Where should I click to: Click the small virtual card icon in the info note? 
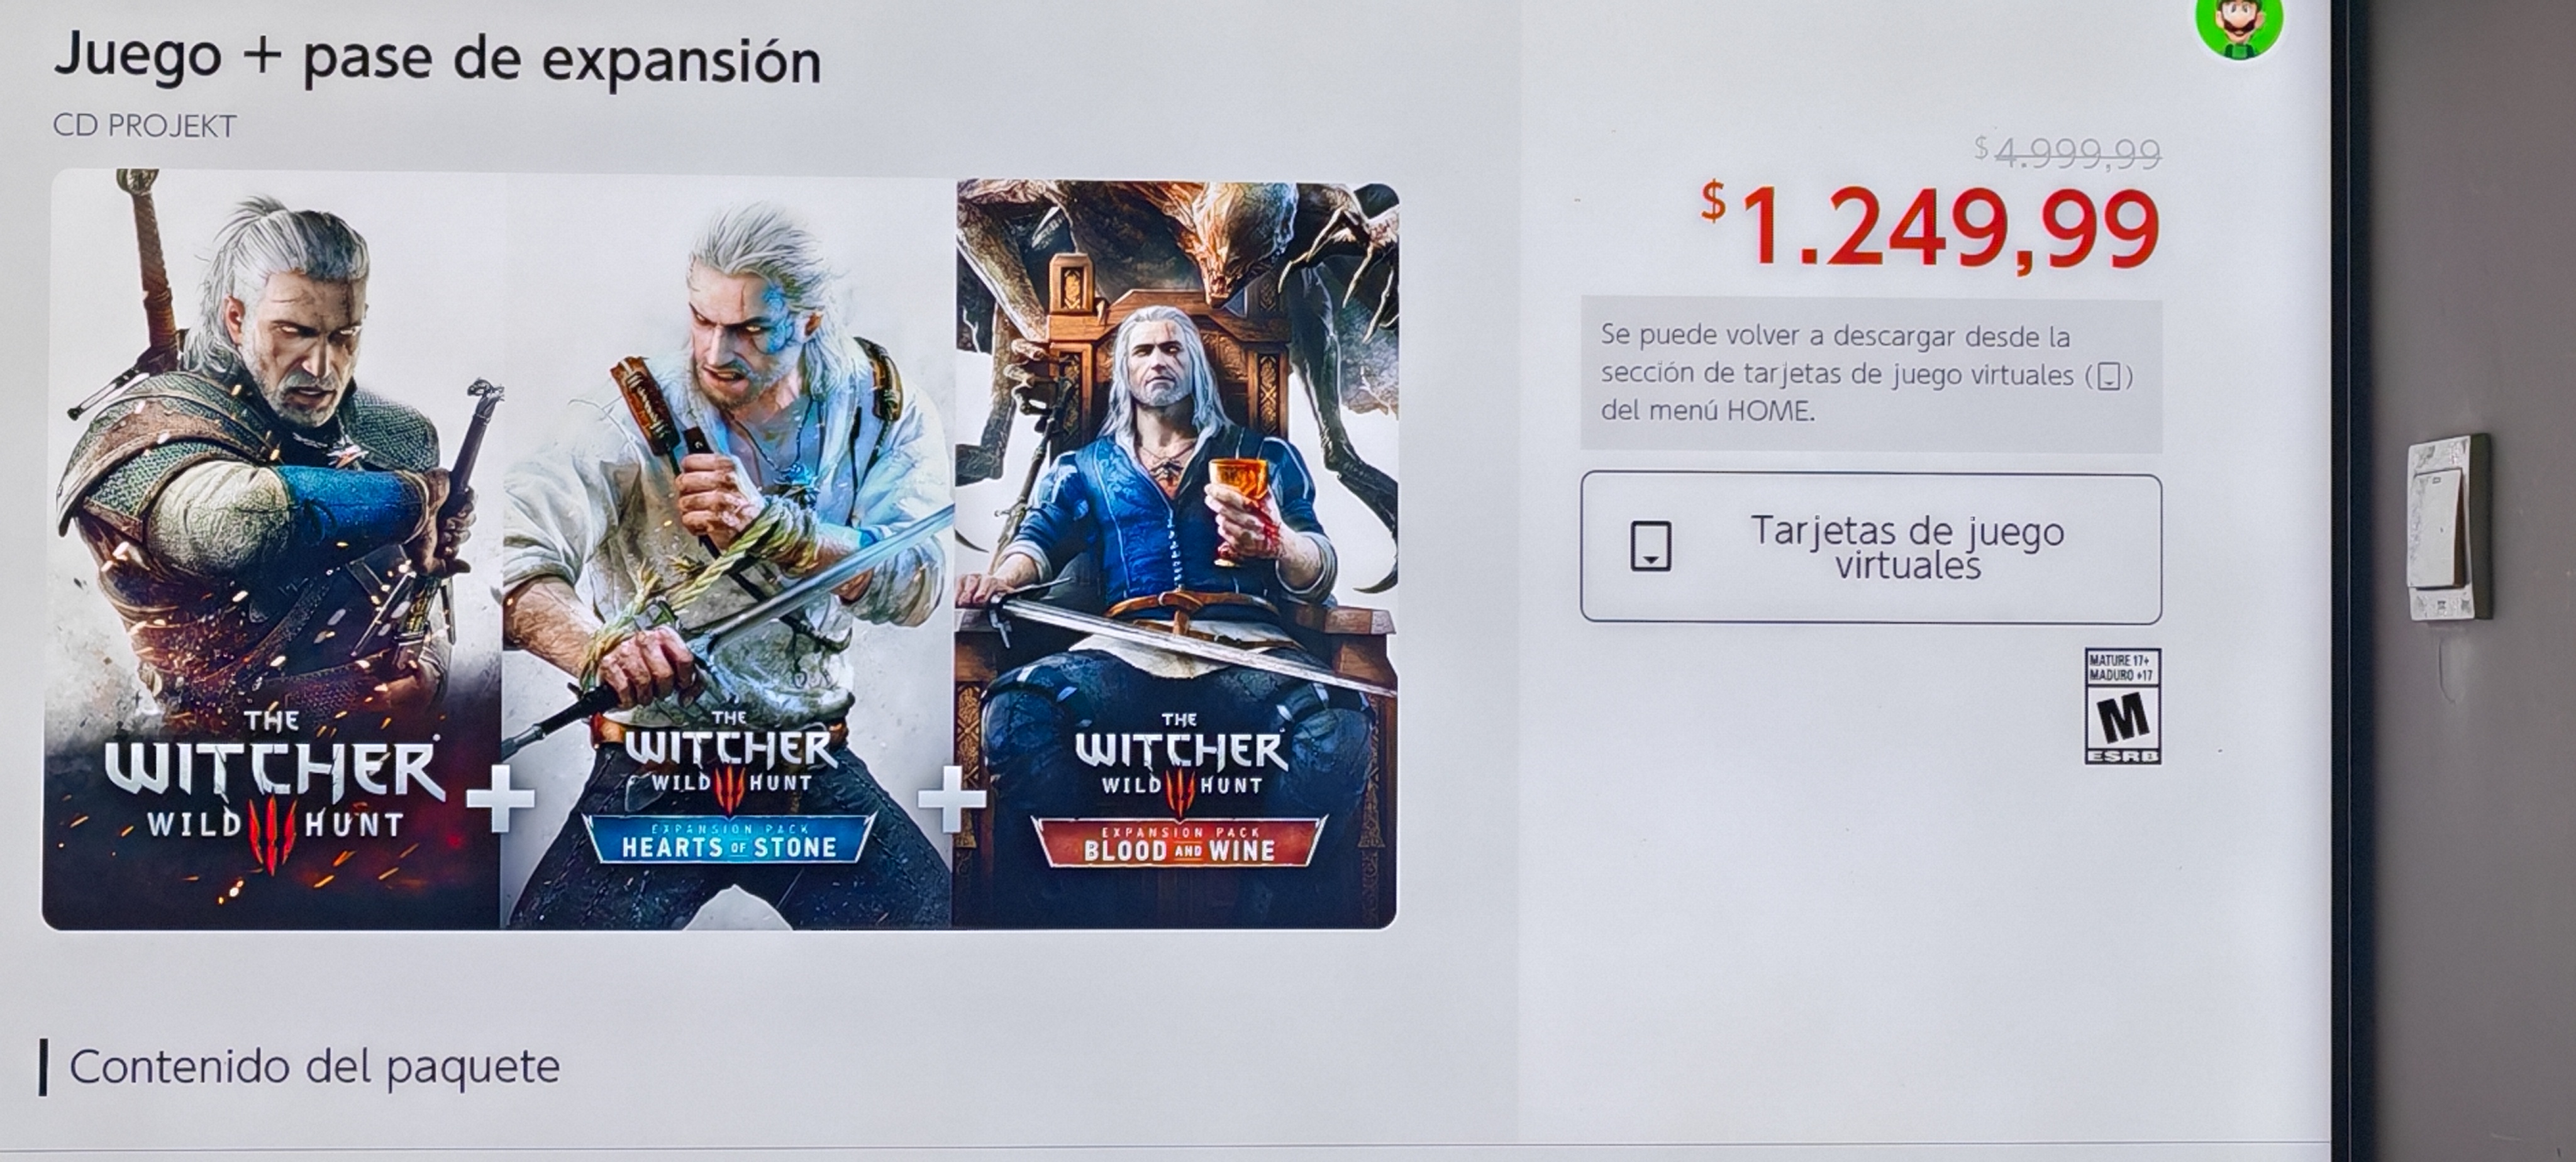coord(2109,377)
